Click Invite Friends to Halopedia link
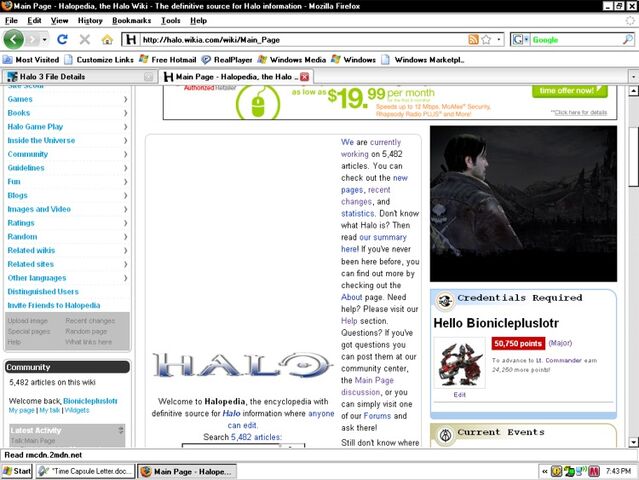The width and height of the screenshot is (639, 480). click(54, 306)
